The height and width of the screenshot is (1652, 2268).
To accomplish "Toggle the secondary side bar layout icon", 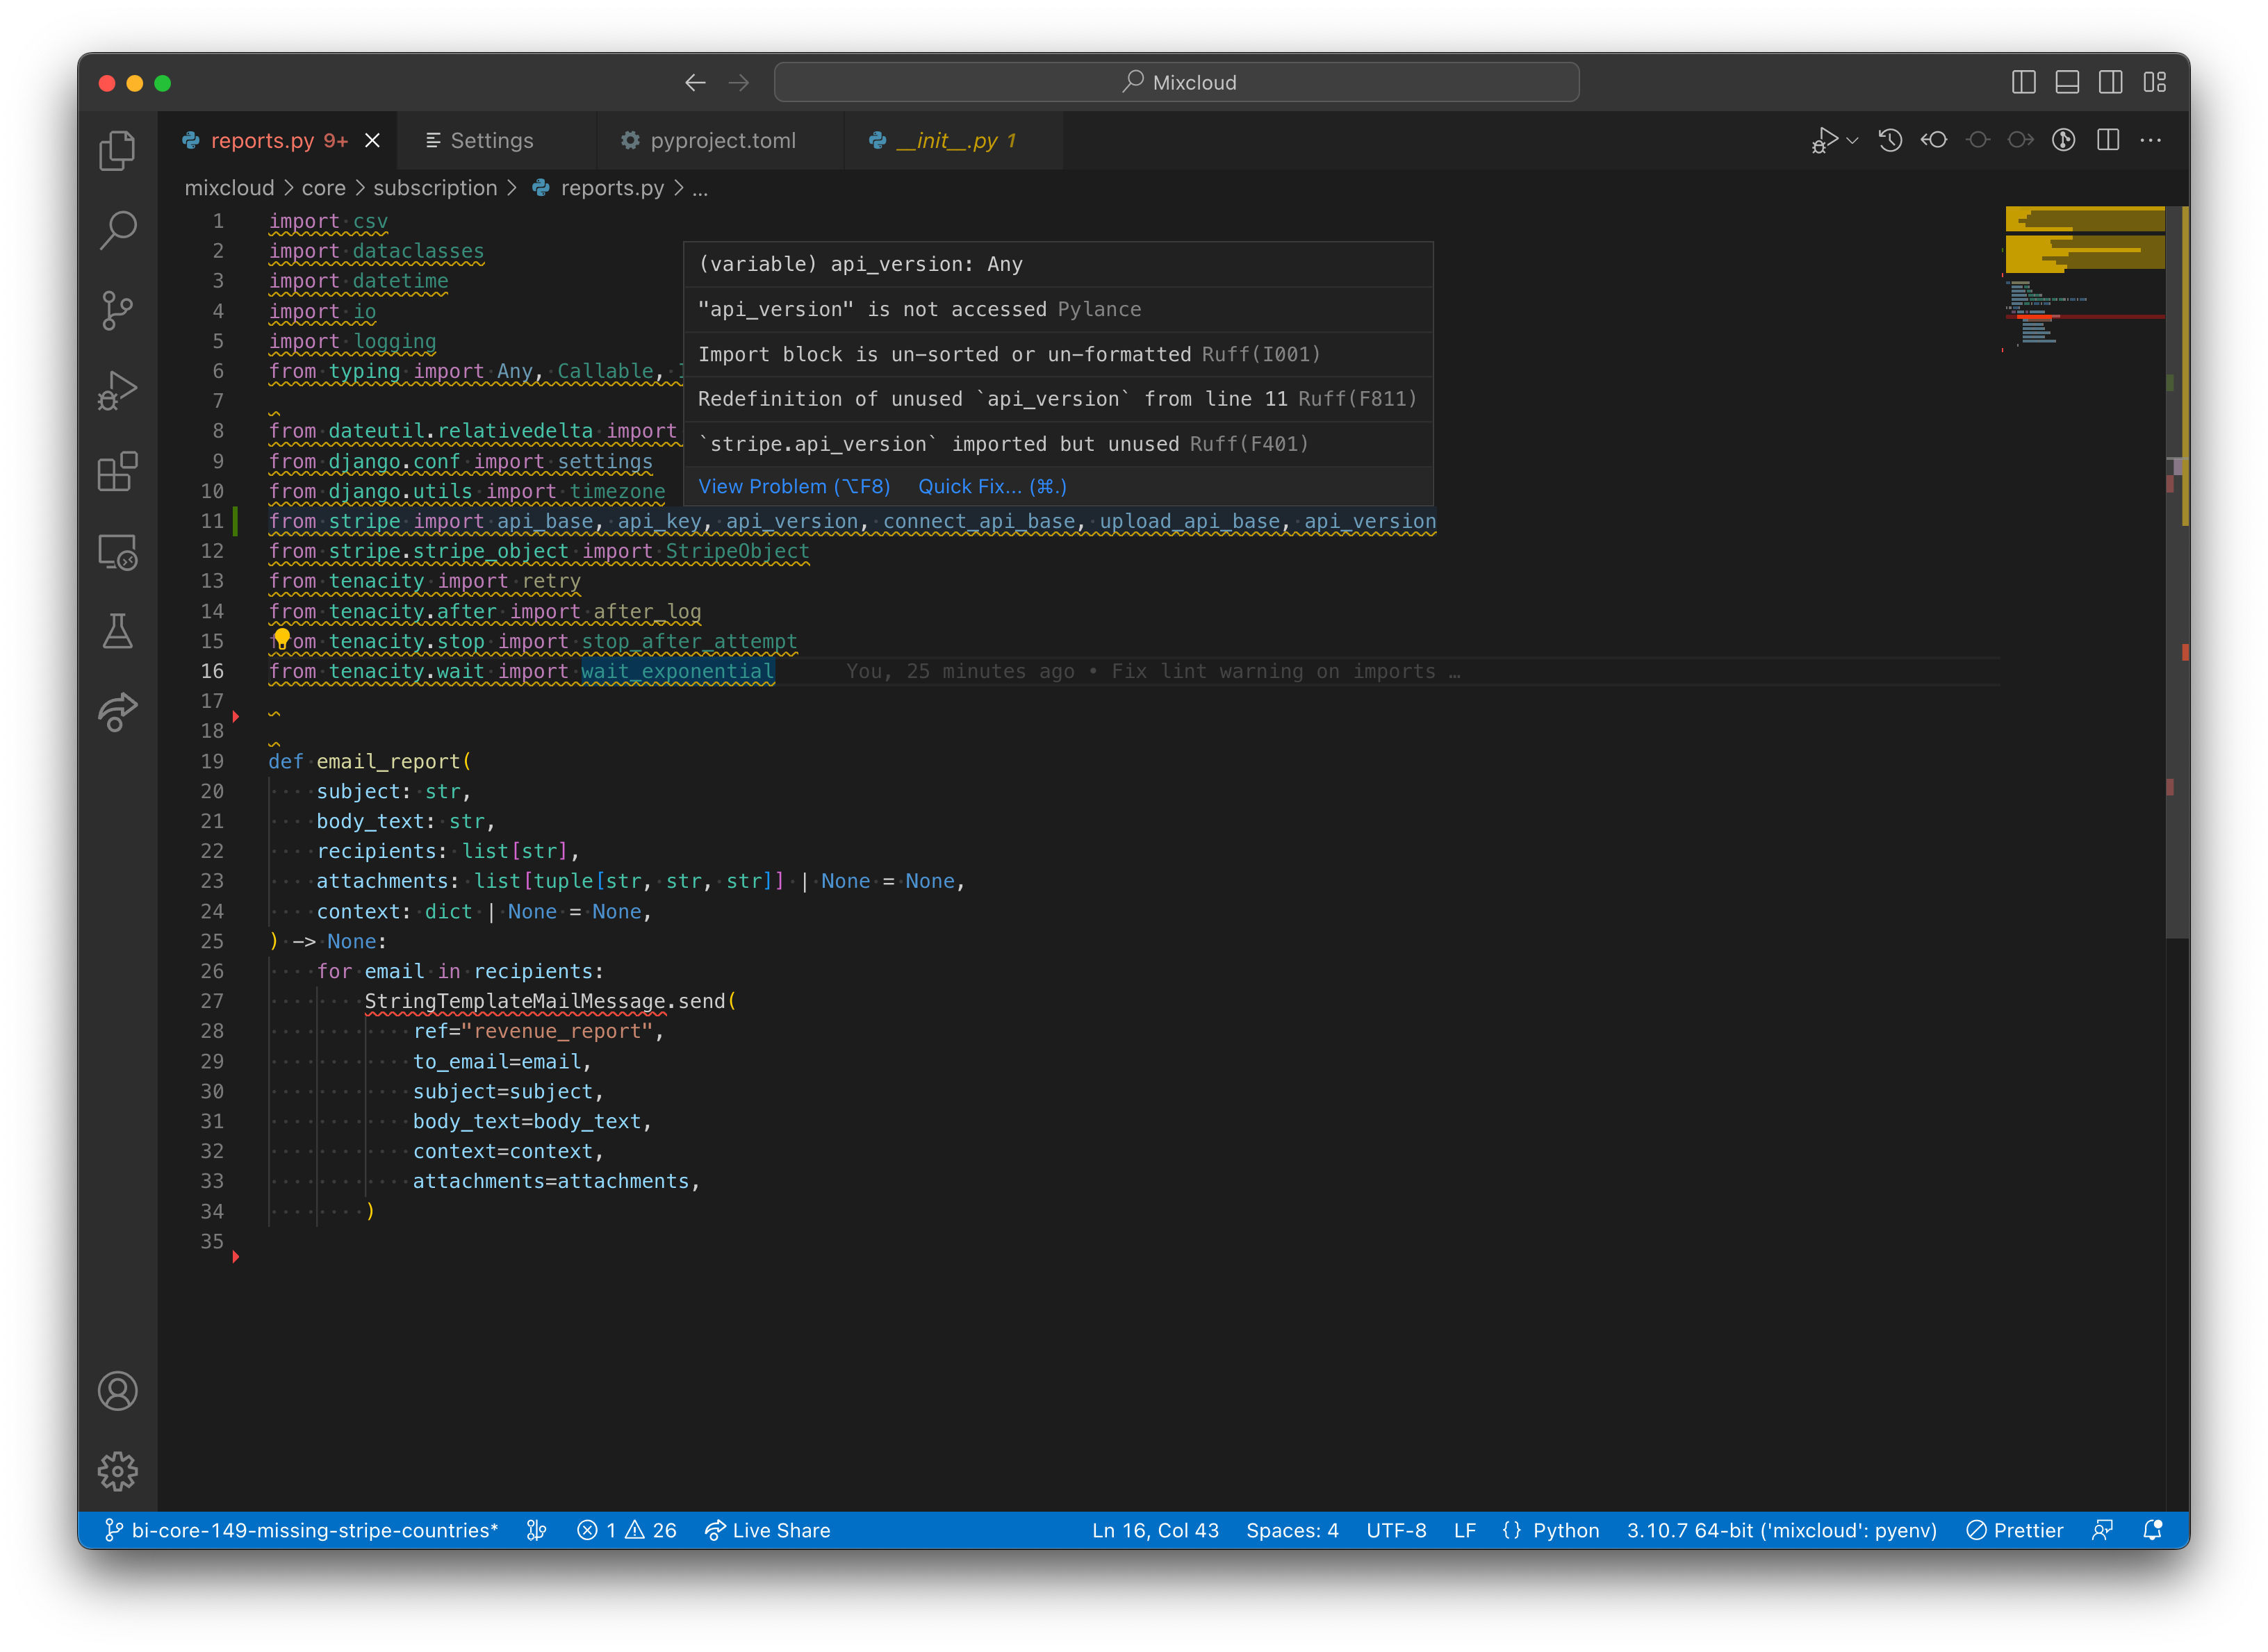I will coord(2111,83).
